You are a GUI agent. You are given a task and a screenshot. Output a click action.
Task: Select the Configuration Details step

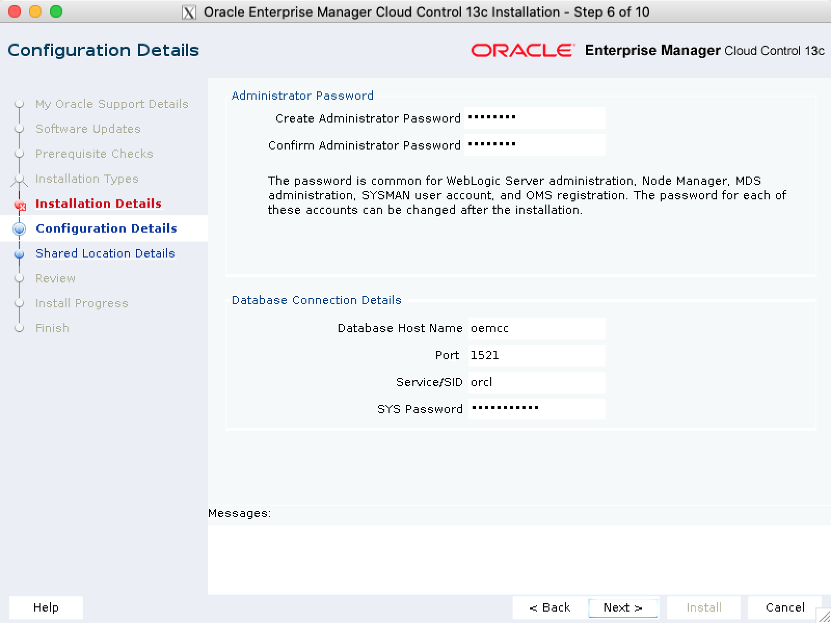[106, 229]
